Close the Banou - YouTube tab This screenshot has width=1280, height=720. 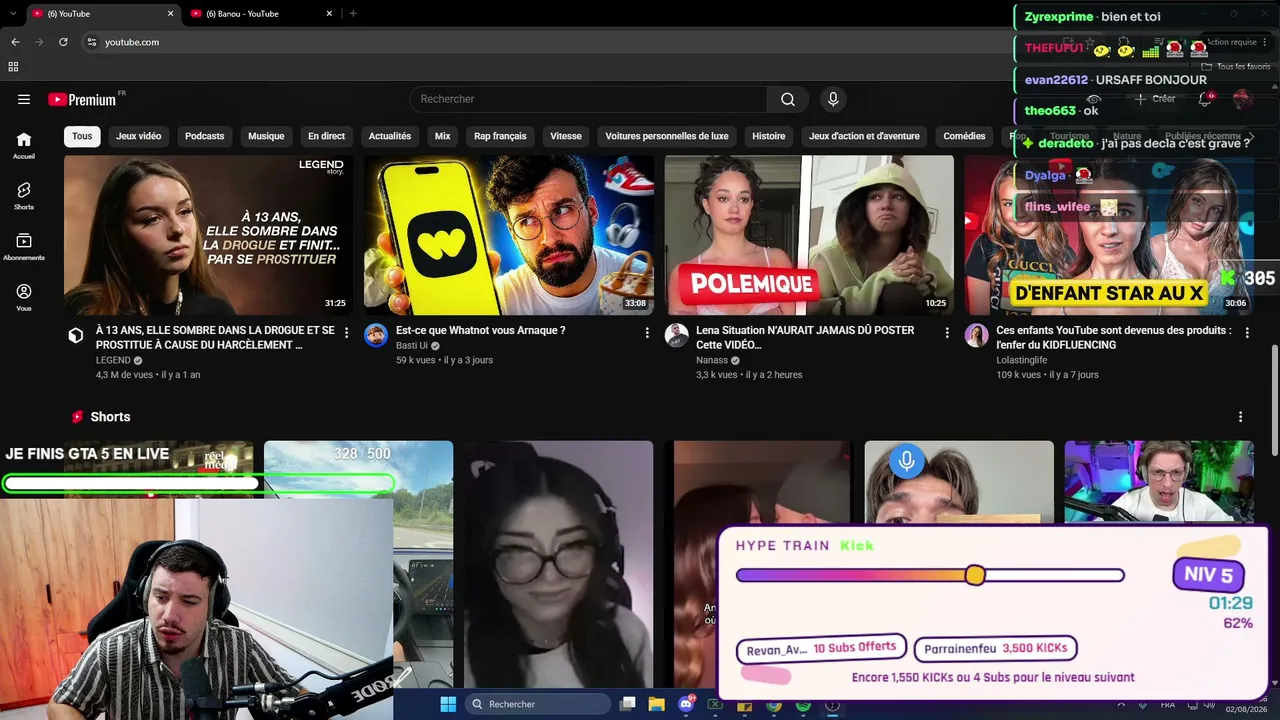(x=330, y=13)
